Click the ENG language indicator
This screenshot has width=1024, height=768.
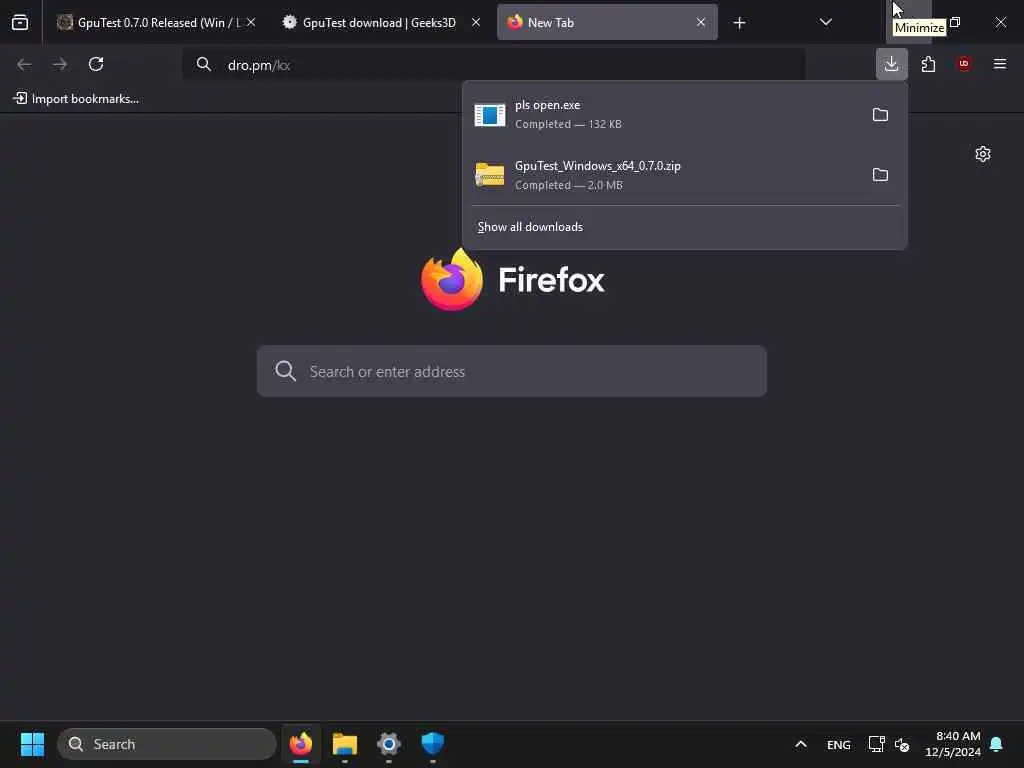839,744
